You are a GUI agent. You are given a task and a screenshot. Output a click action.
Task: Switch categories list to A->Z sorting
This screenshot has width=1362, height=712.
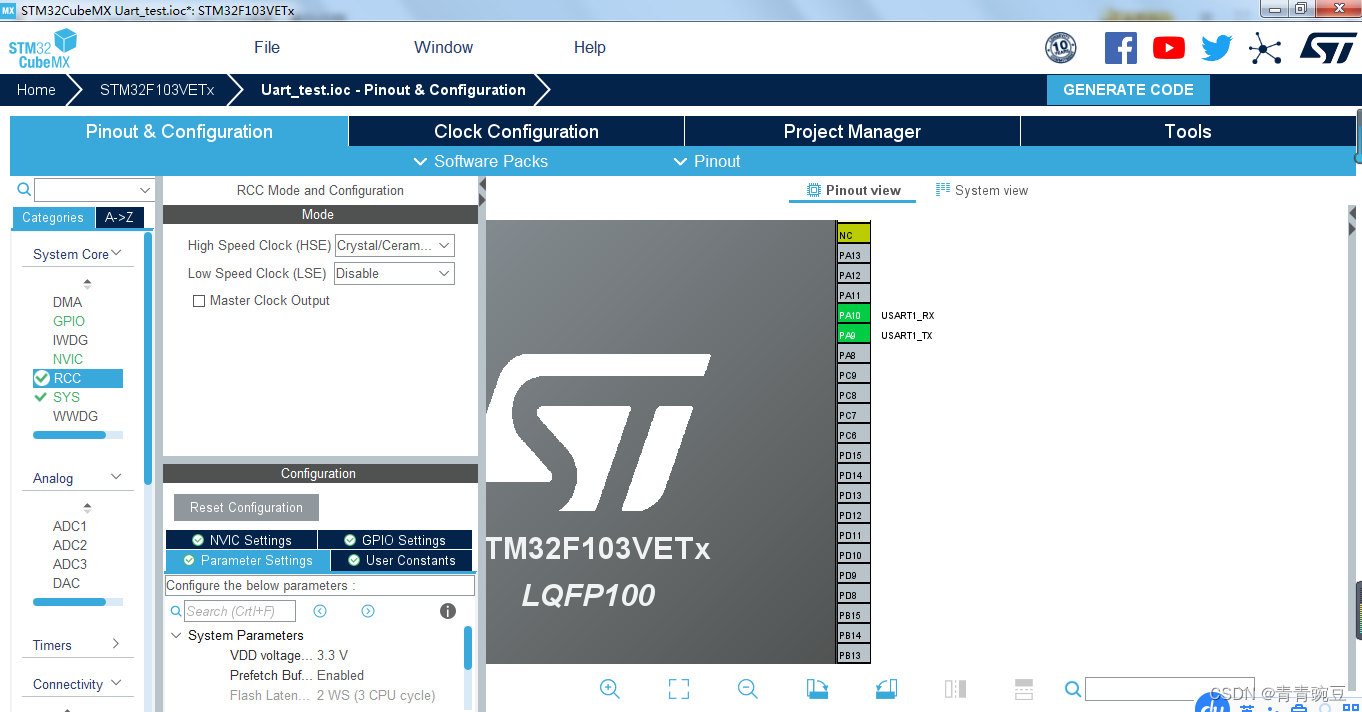[x=119, y=217]
